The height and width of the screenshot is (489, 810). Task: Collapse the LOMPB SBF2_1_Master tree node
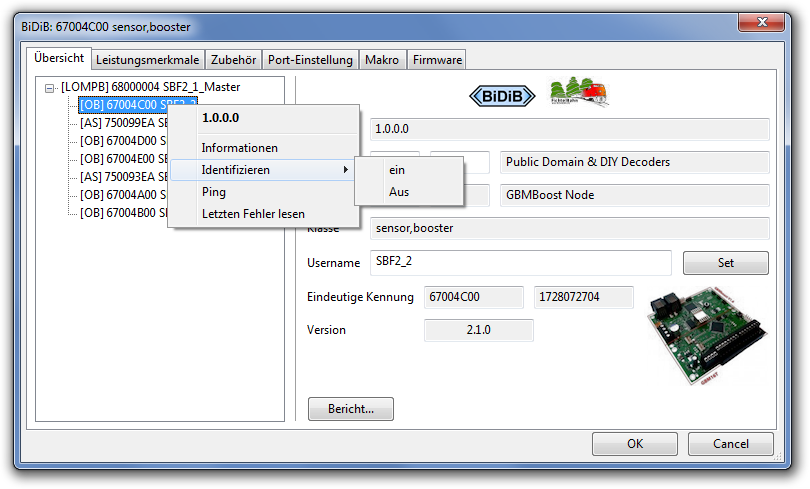[x=50, y=87]
